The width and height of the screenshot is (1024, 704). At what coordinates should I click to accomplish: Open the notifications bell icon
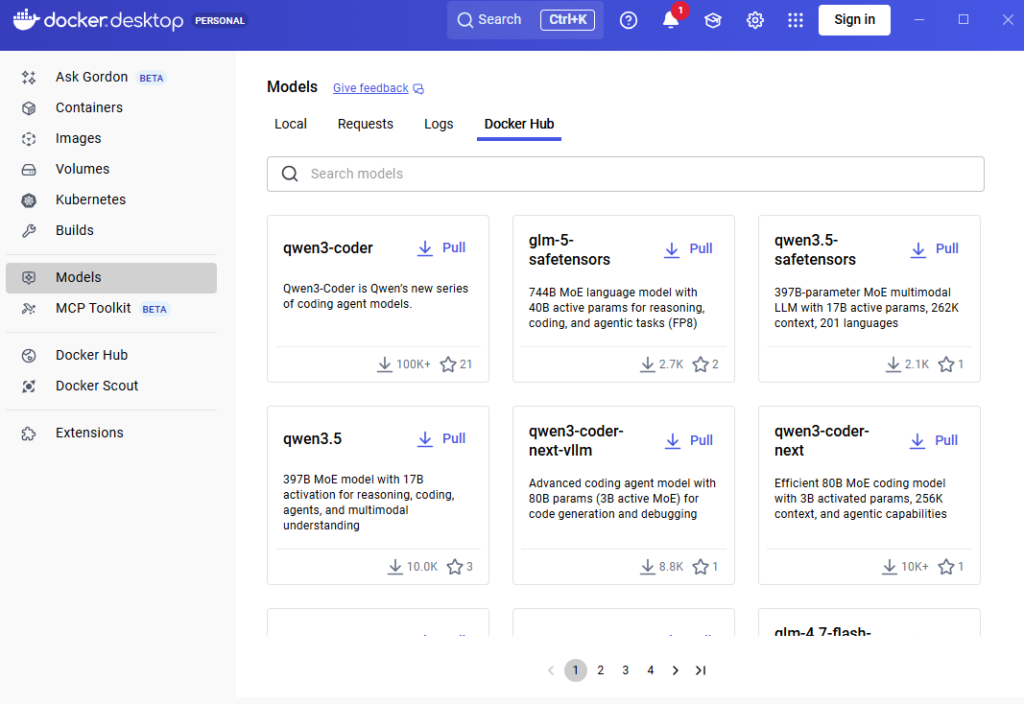pyautogui.click(x=671, y=20)
